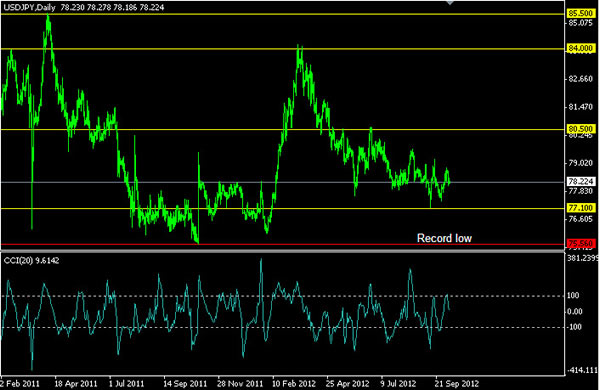Click the 381.2399 CCI scale maximum value
The image size is (600, 390).
(x=583, y=258)
